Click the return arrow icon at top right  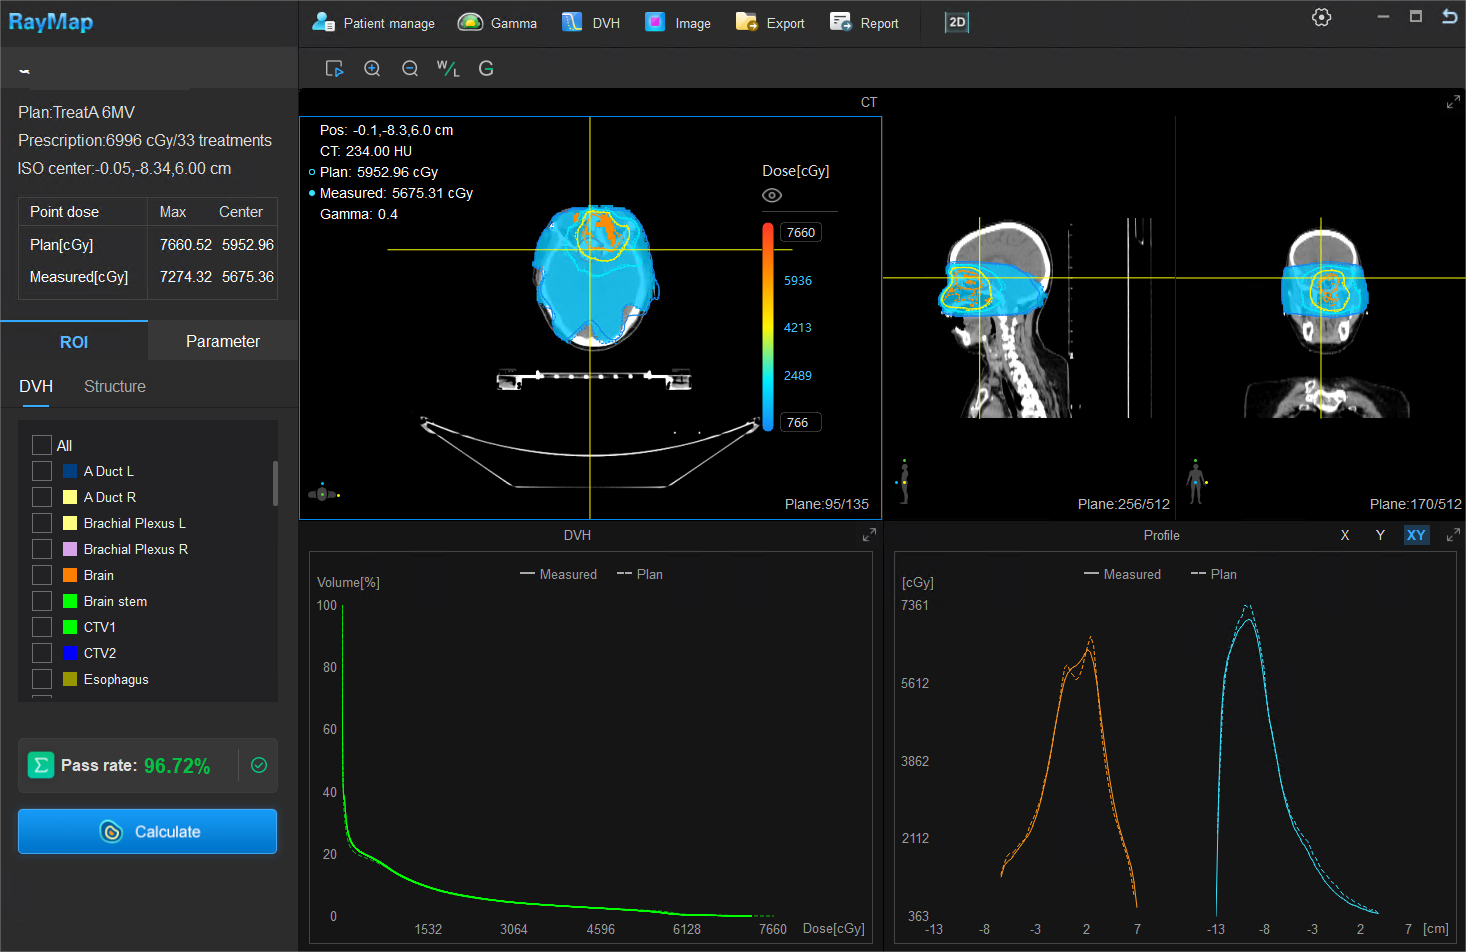point(1449,16)
